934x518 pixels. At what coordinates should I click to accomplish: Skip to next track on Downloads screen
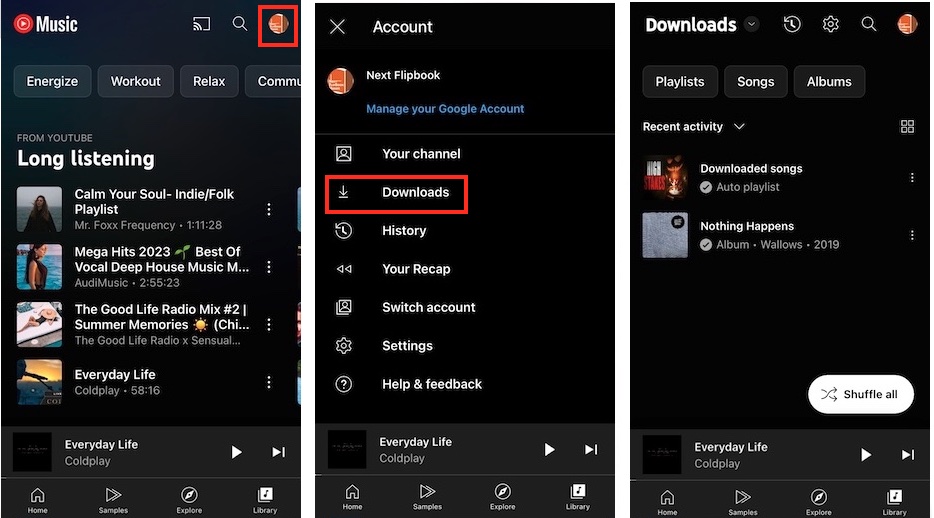[x=907, y=455]
